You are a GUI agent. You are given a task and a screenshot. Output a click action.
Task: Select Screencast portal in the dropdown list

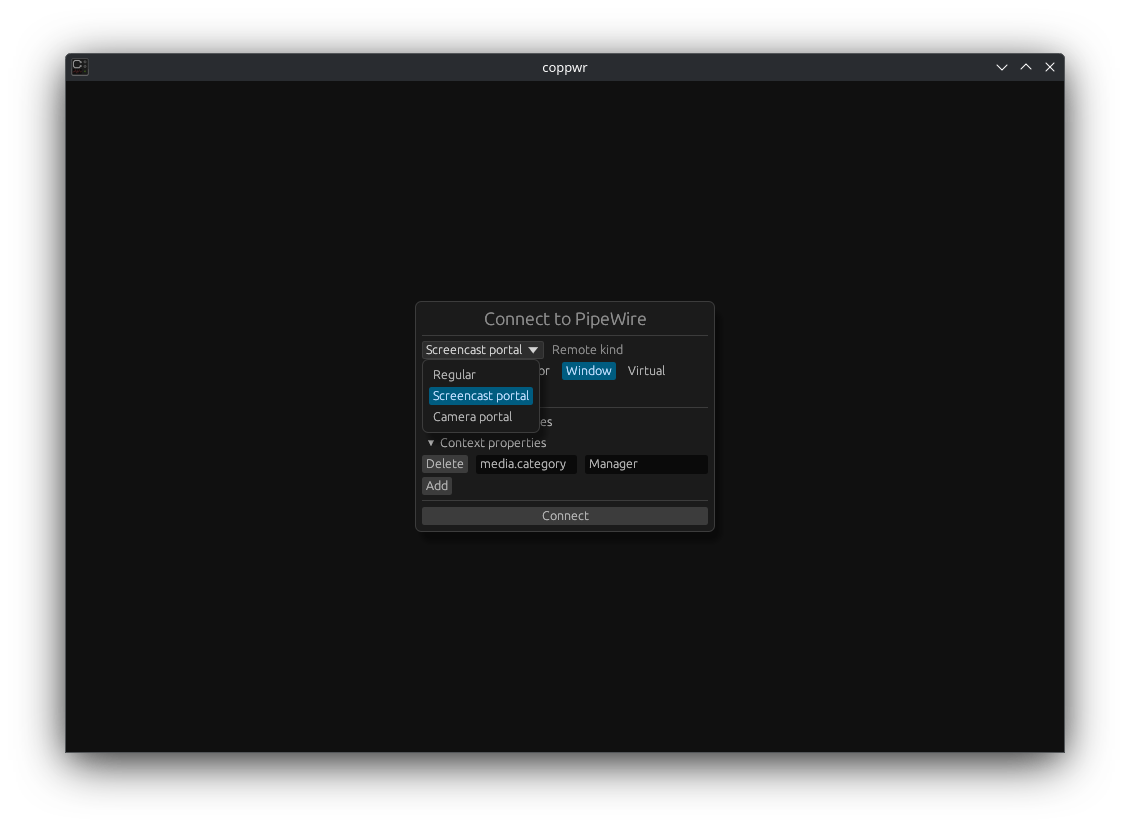481,396
